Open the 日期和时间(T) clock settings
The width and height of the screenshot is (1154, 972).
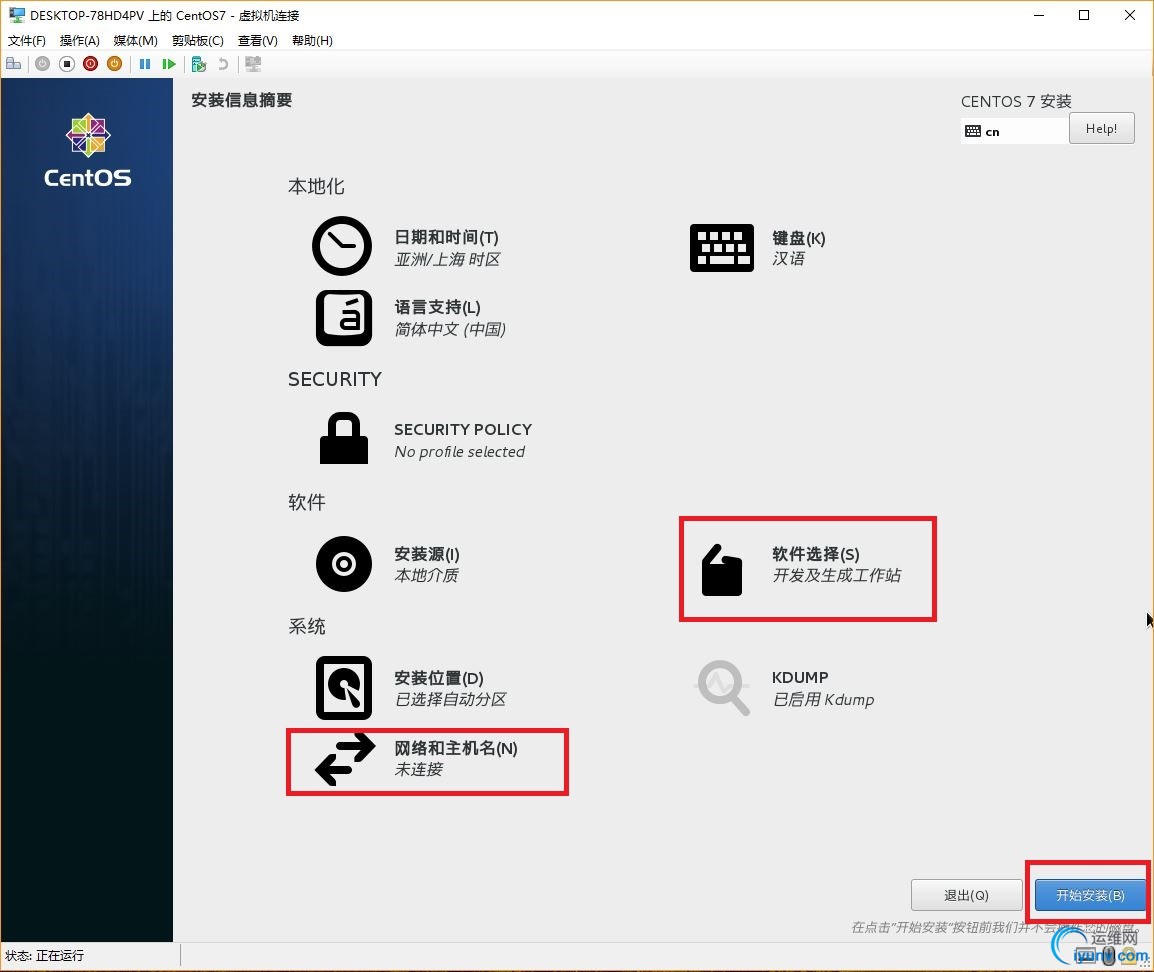(406, 246)
